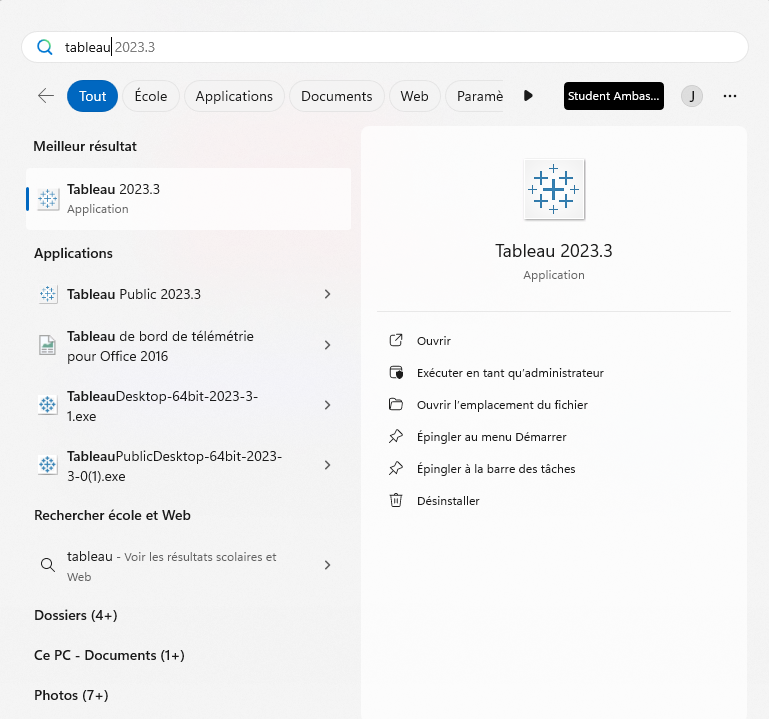
Task: Select the 'Tout' filter tab
Action: click(92, 96)
